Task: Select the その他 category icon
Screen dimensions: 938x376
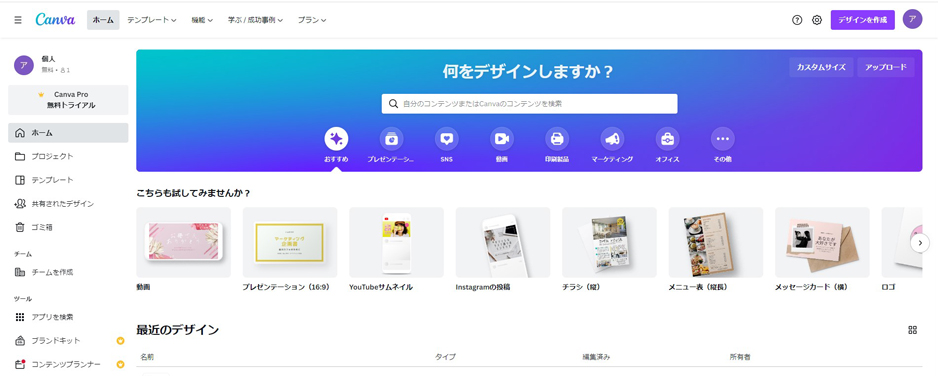Action: tap(723, 139)
